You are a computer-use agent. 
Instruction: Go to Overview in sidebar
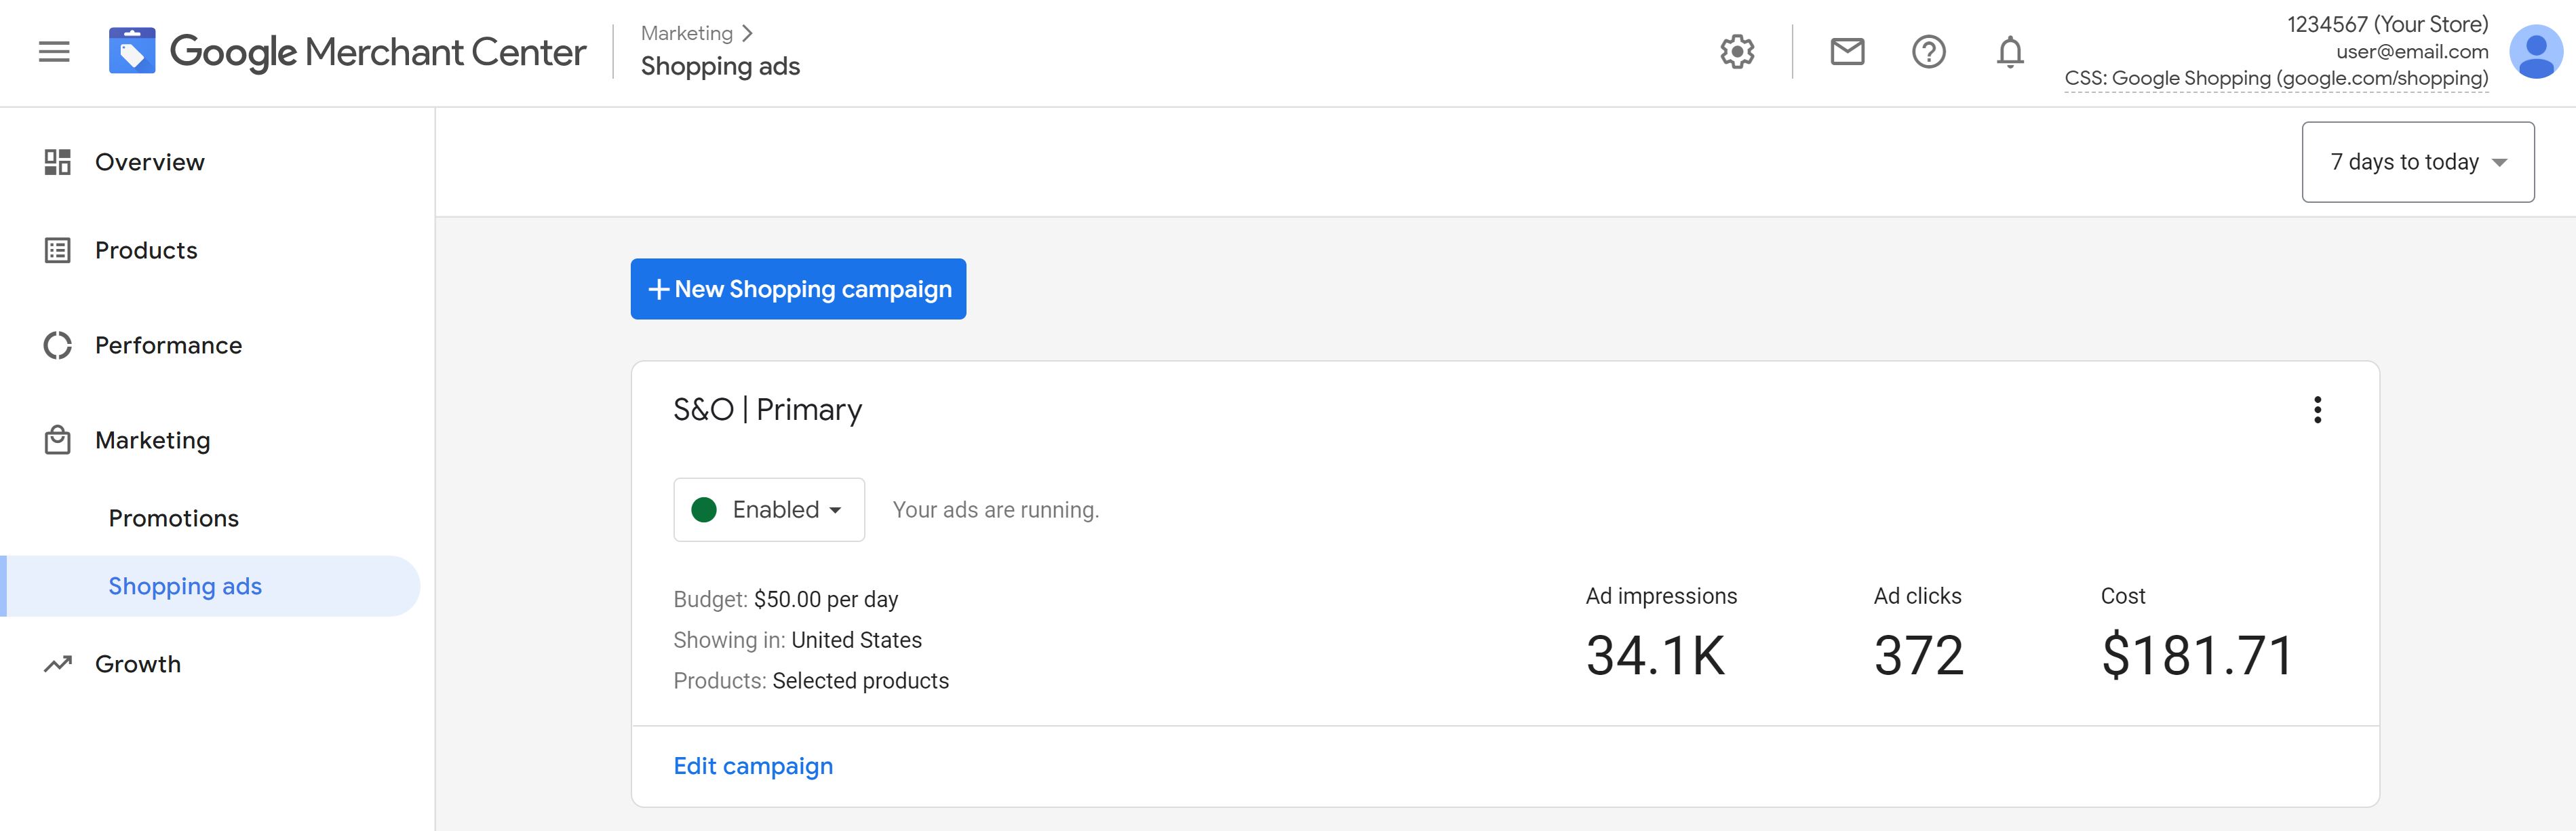[149, 162]
